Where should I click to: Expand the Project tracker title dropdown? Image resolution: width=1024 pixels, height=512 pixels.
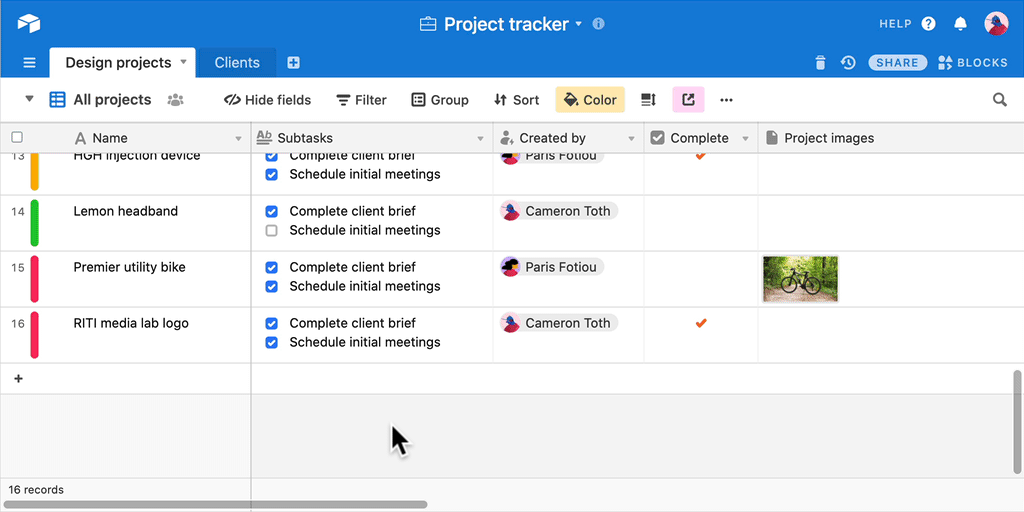pyautogui.click(x=578, y=24)
